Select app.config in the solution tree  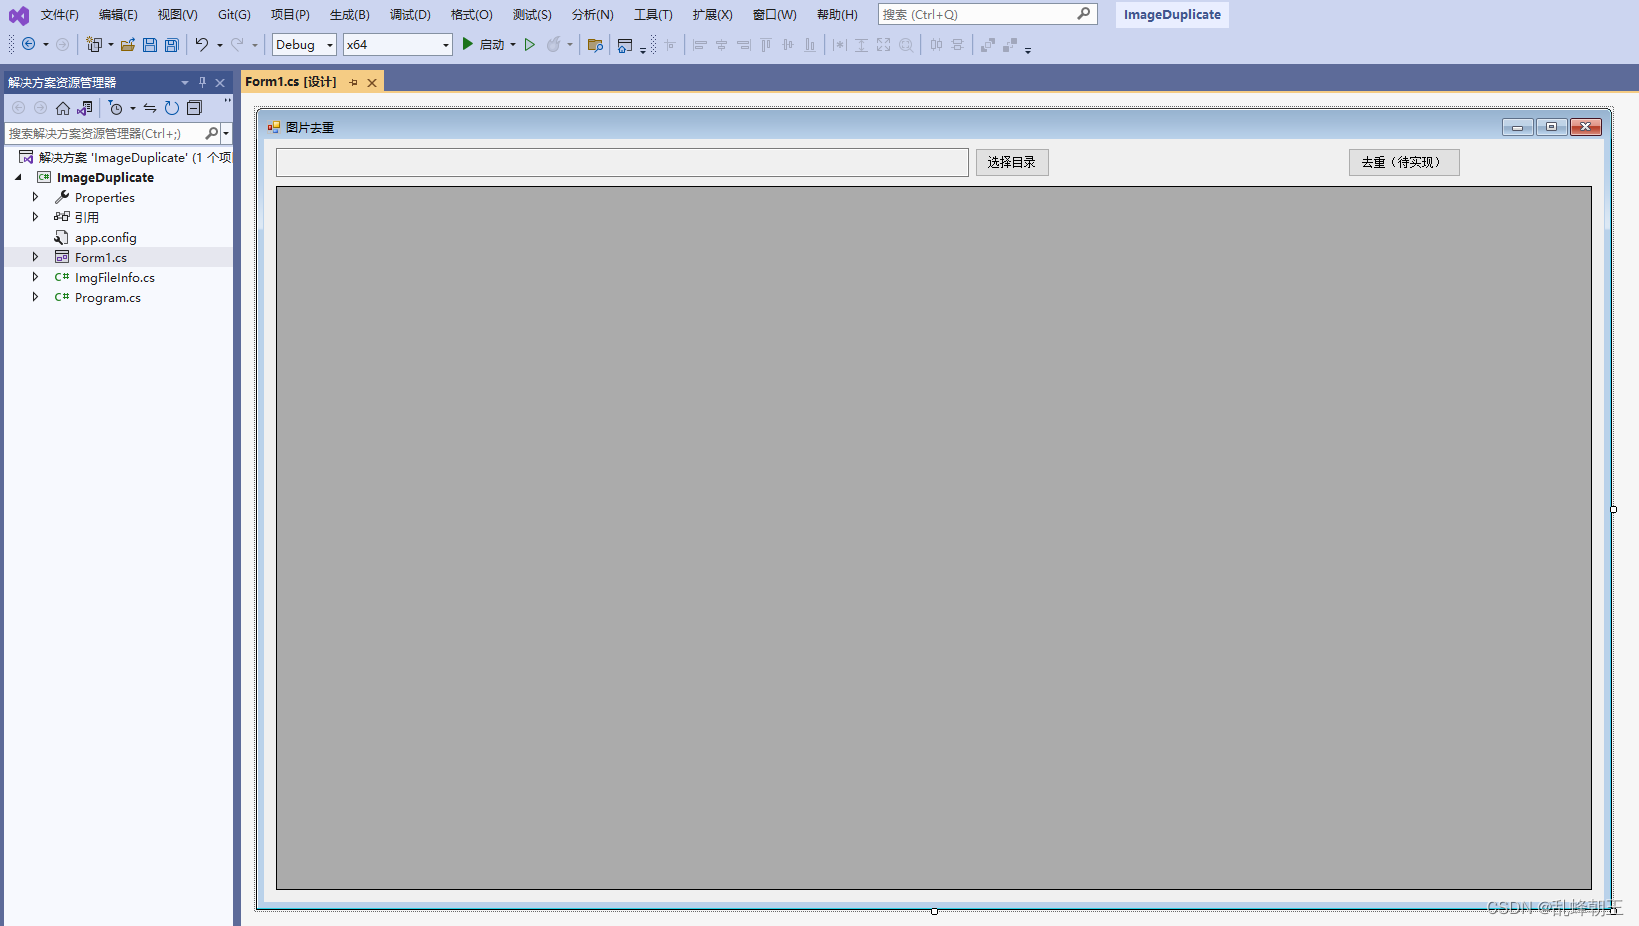(105, 237)
